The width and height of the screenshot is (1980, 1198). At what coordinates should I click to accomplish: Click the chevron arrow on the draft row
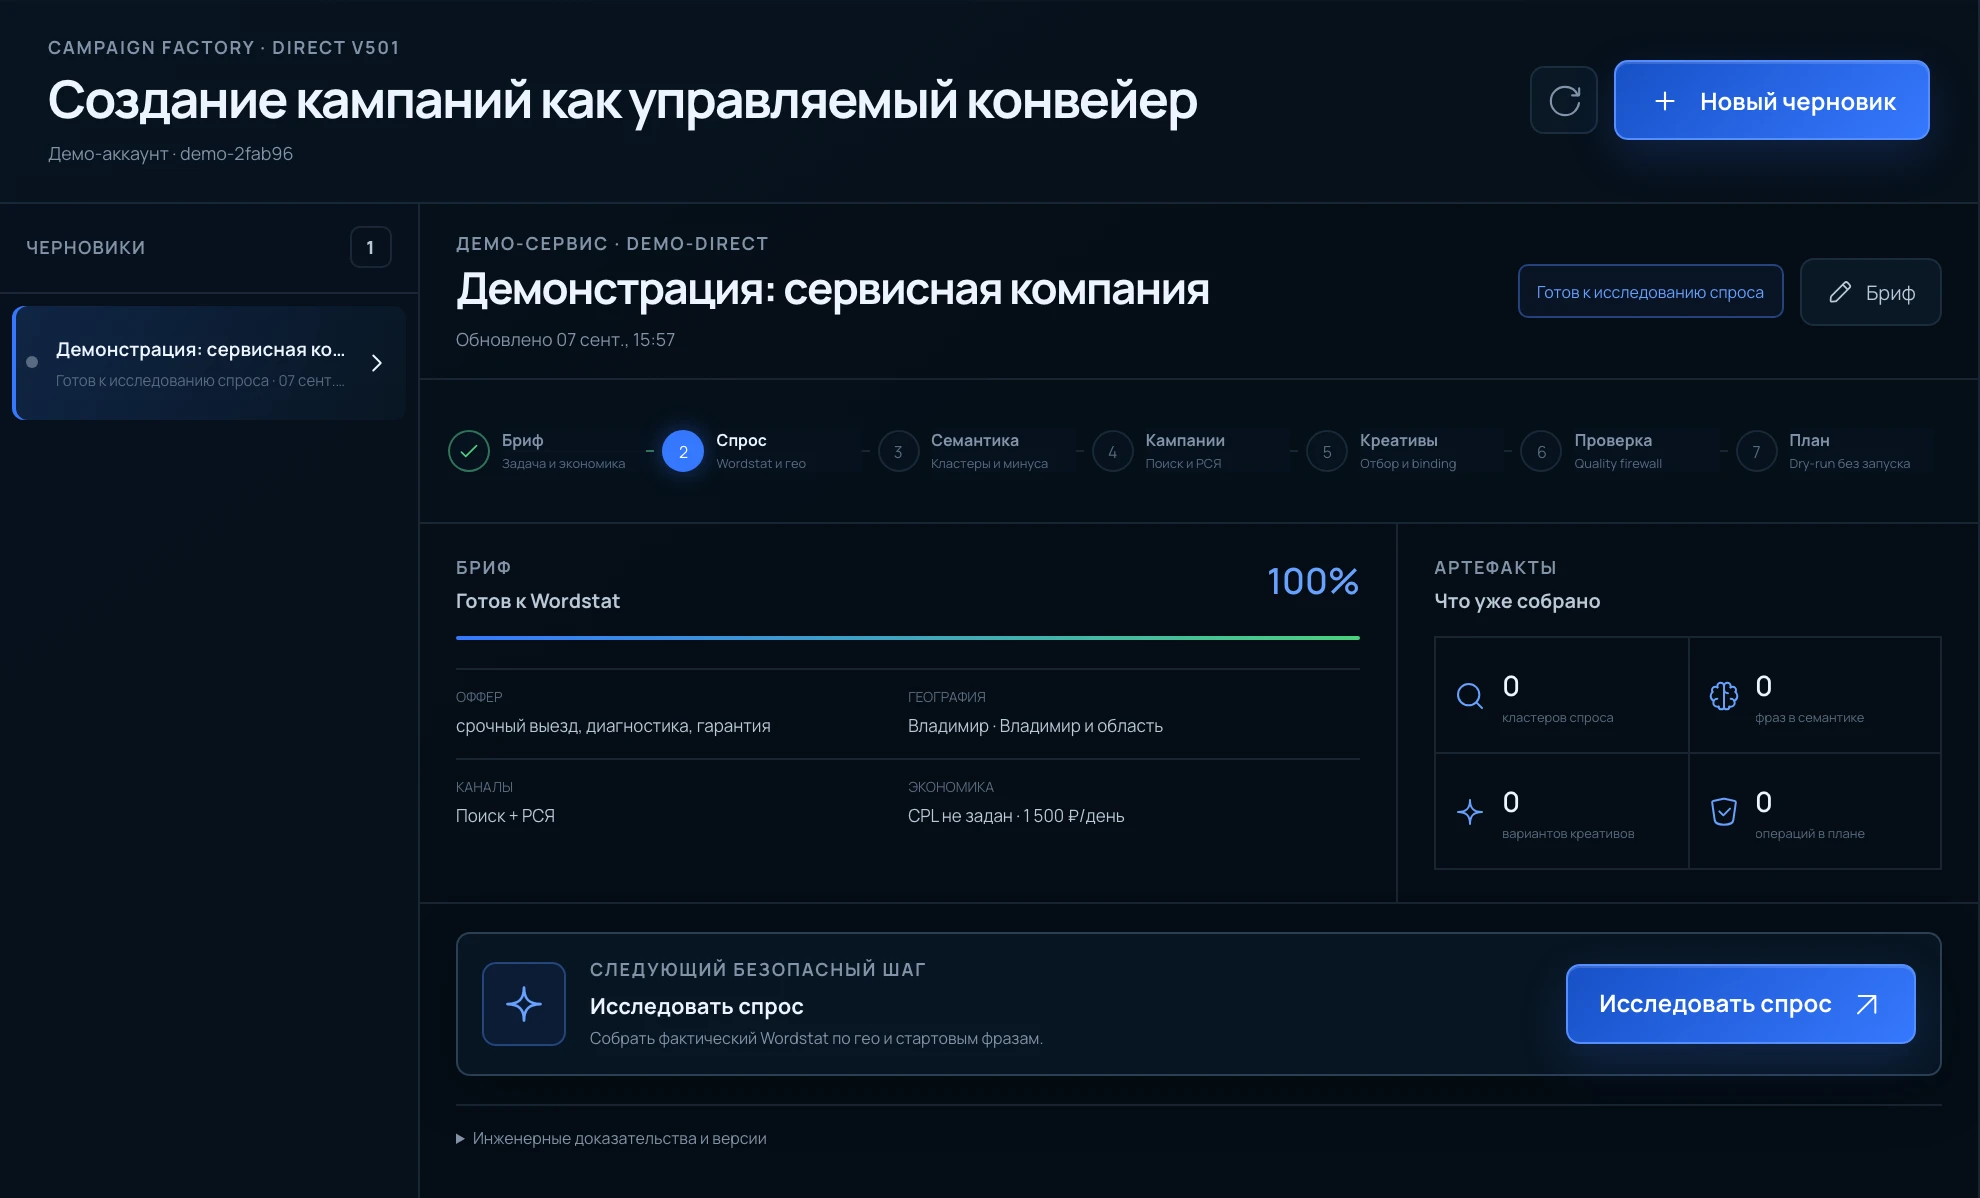(377, 363)
